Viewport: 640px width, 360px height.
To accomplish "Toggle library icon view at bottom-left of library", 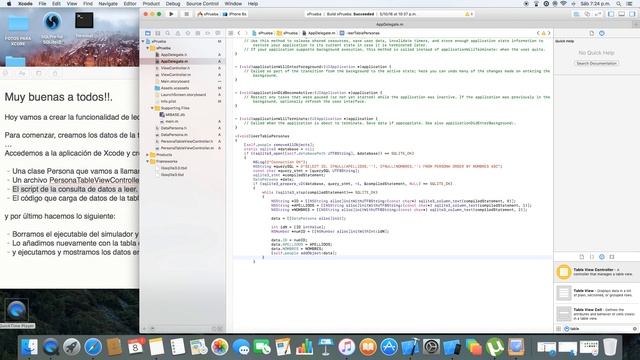I will tap(558, 329).
